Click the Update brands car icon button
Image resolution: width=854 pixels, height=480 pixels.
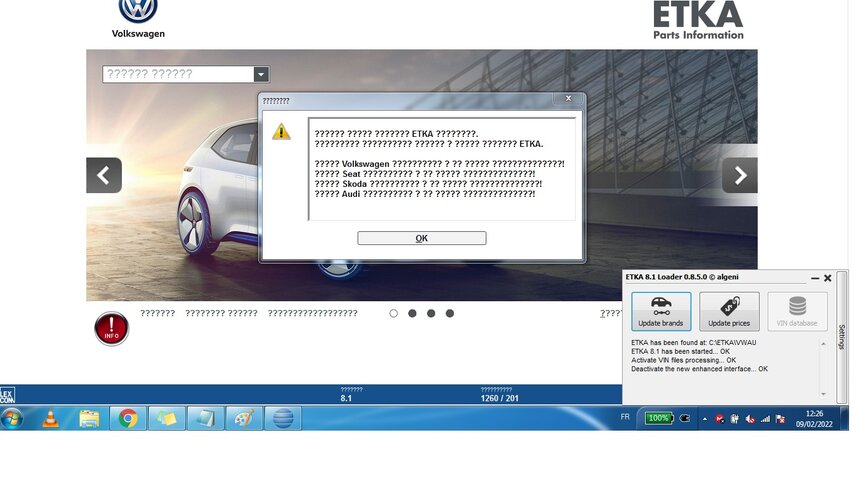(661, 311)
